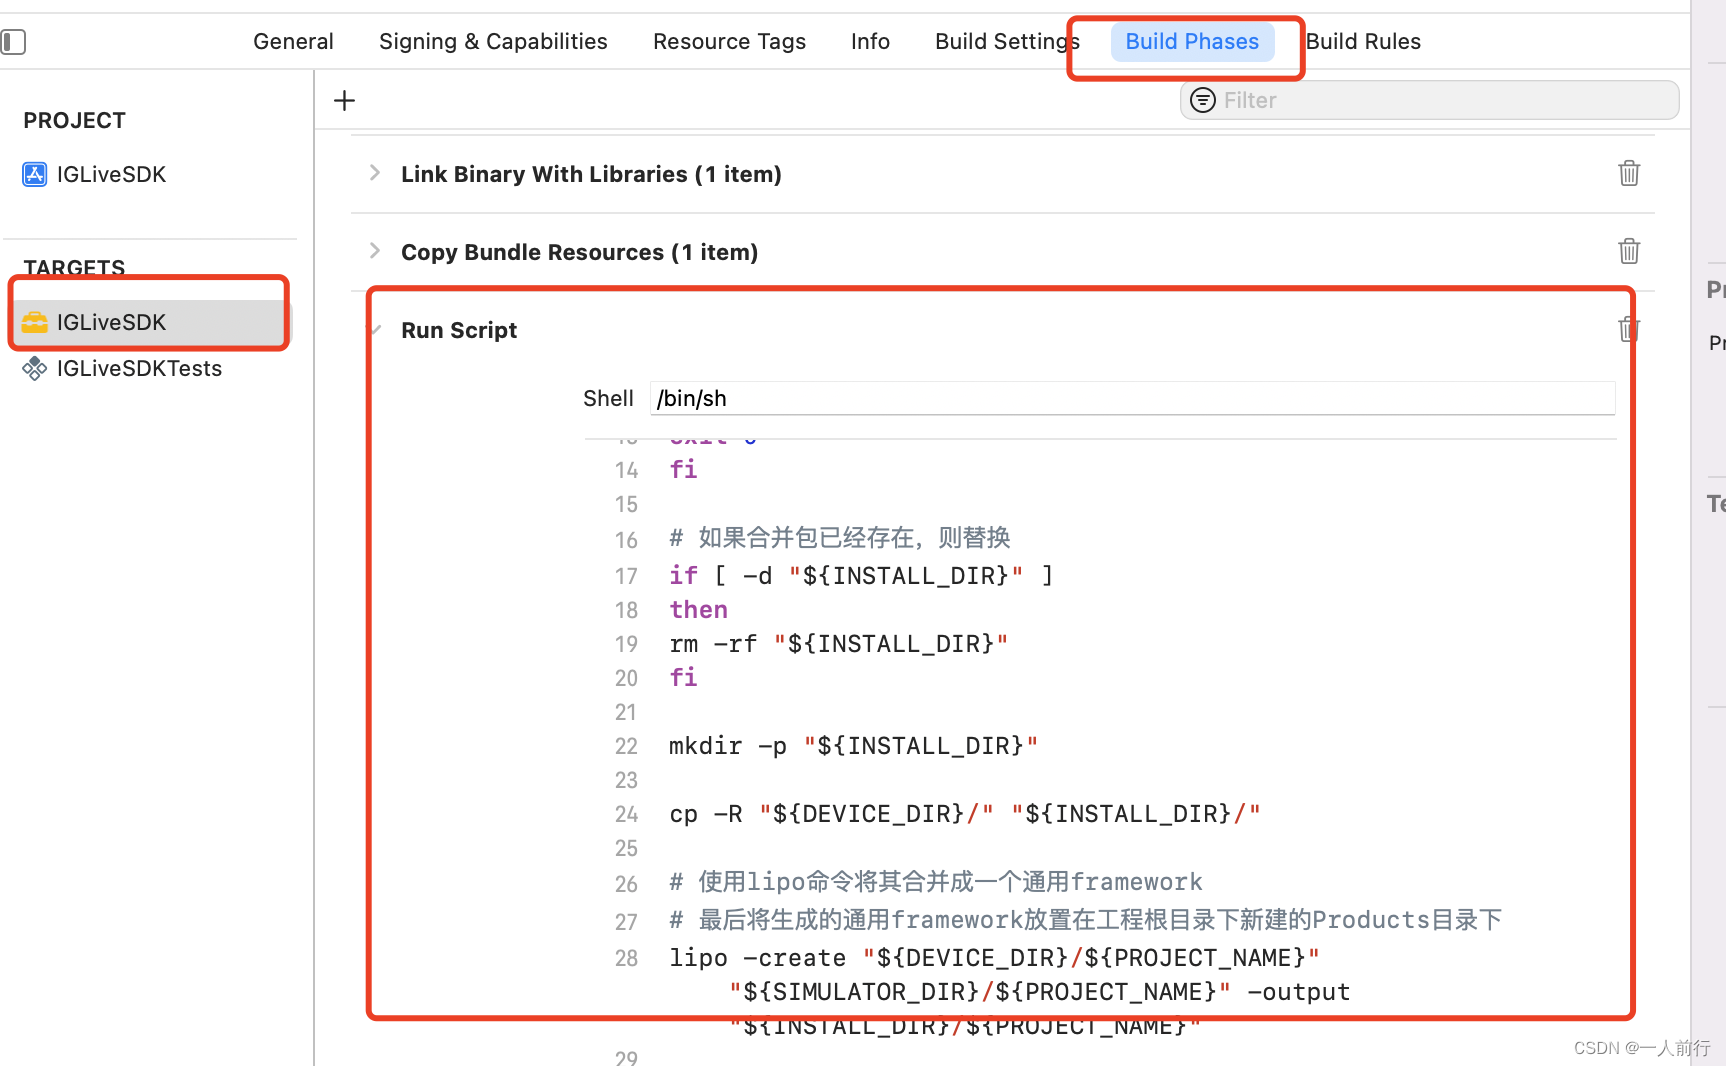Click the Products directory comment on line 27
Viewport: 1726px width, 1066px height.
(x=1086, y=920)
